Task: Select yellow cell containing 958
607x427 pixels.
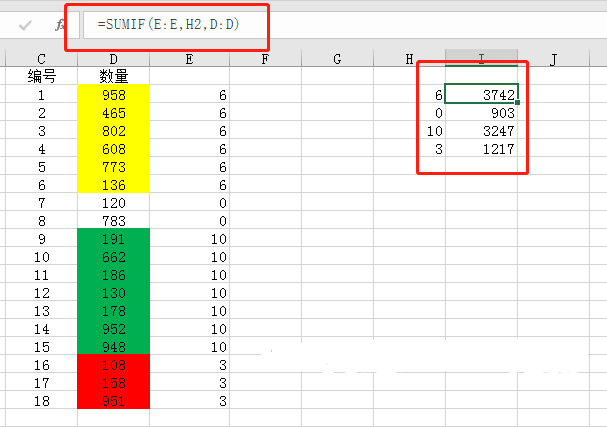Action: click(113, 94)
